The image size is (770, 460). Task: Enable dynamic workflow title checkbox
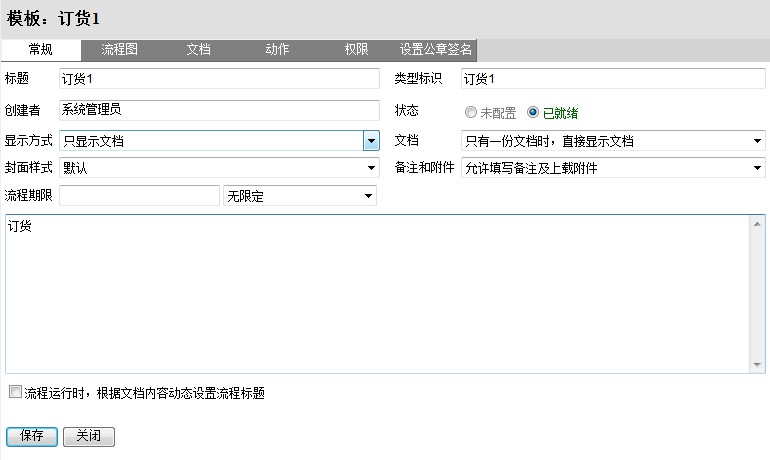pos(14,393)
